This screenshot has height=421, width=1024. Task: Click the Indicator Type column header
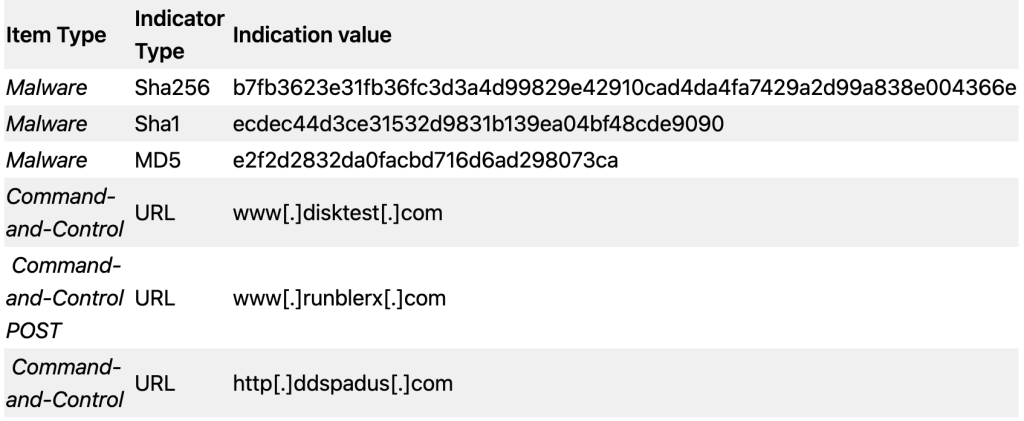pyautogui.click(x=179, y=35)
